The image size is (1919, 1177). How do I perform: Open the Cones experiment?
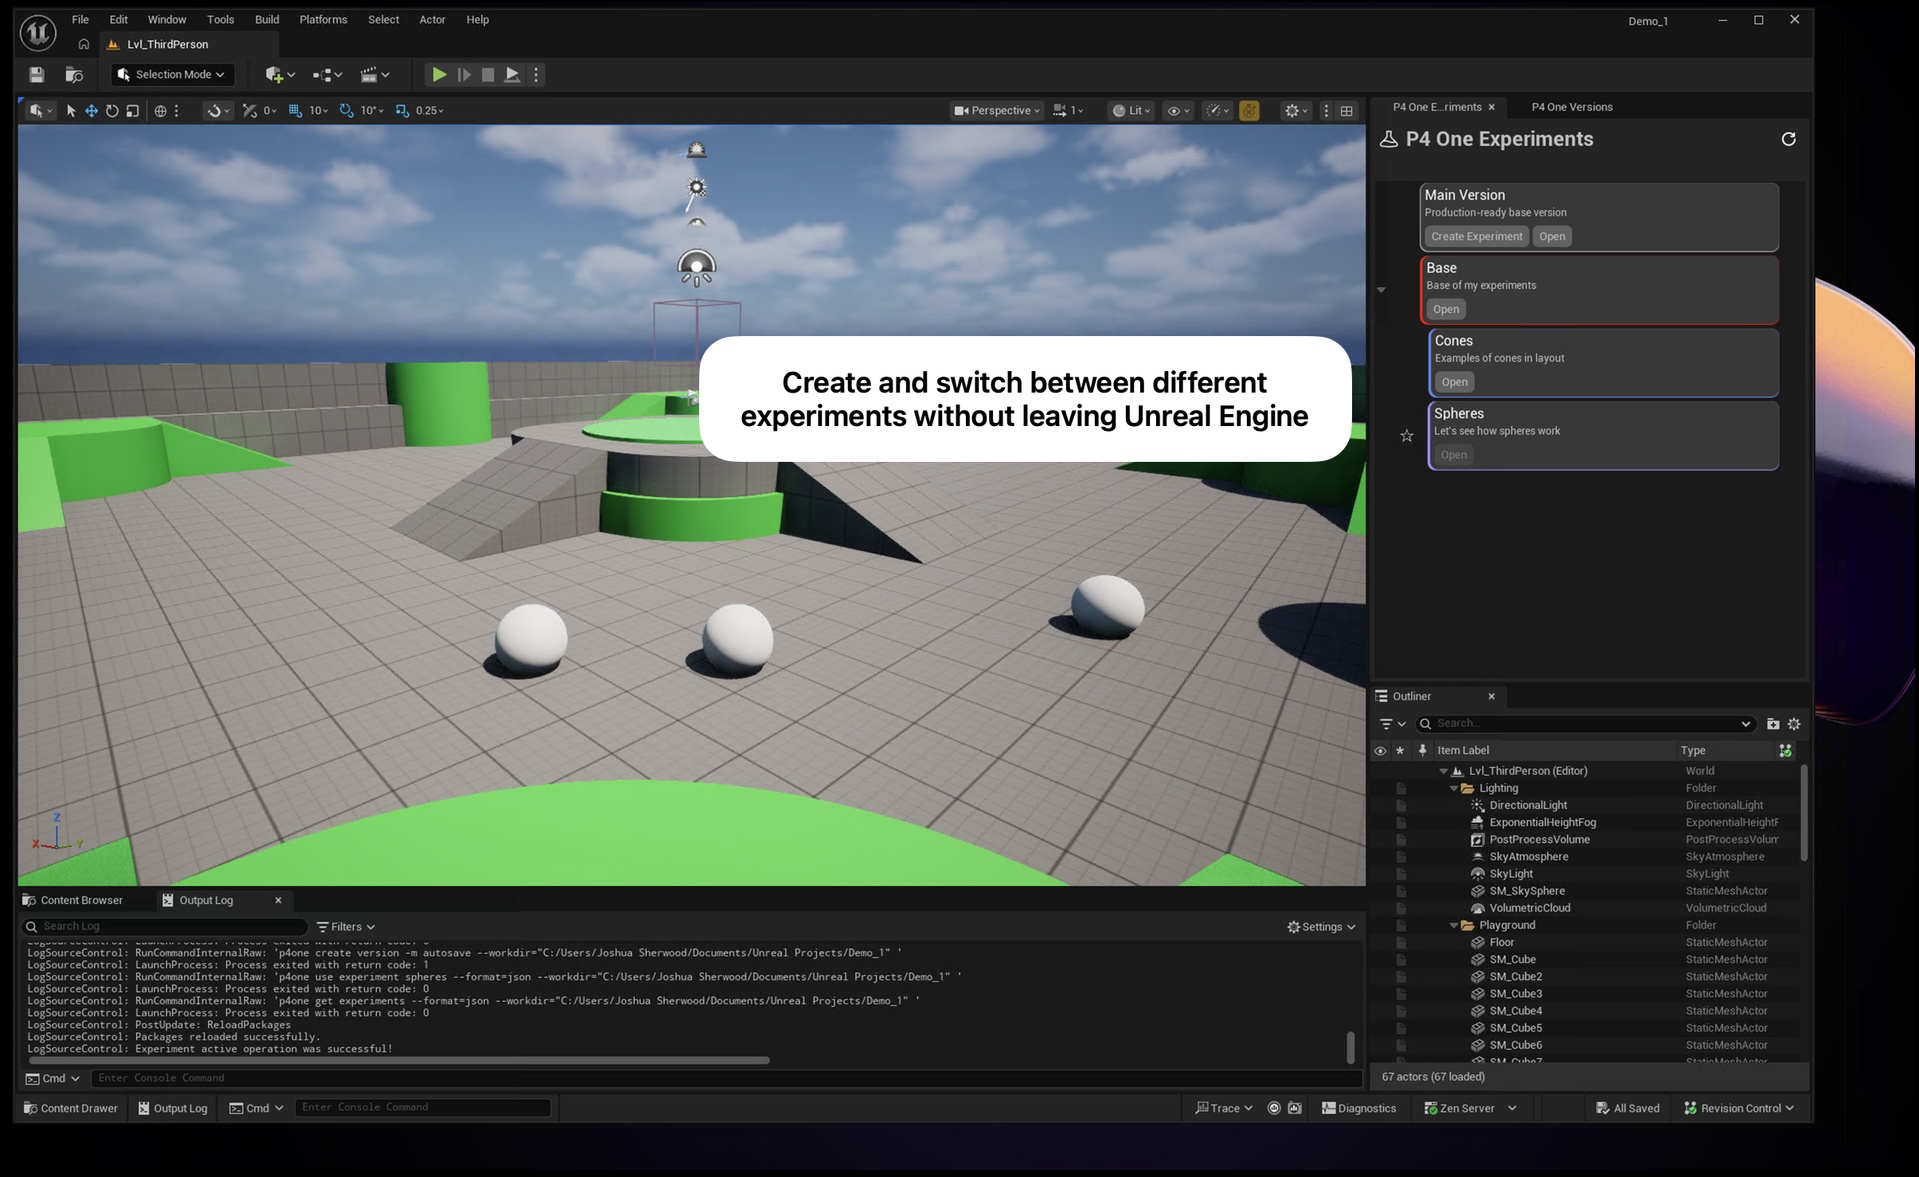(1454, 382)
